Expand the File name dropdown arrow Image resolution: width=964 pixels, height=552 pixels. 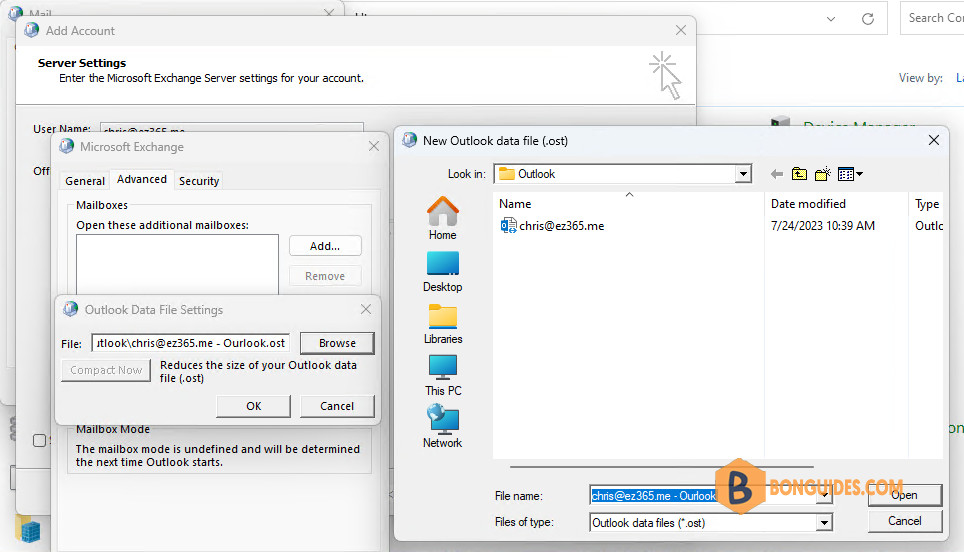[x=824, y=497]
